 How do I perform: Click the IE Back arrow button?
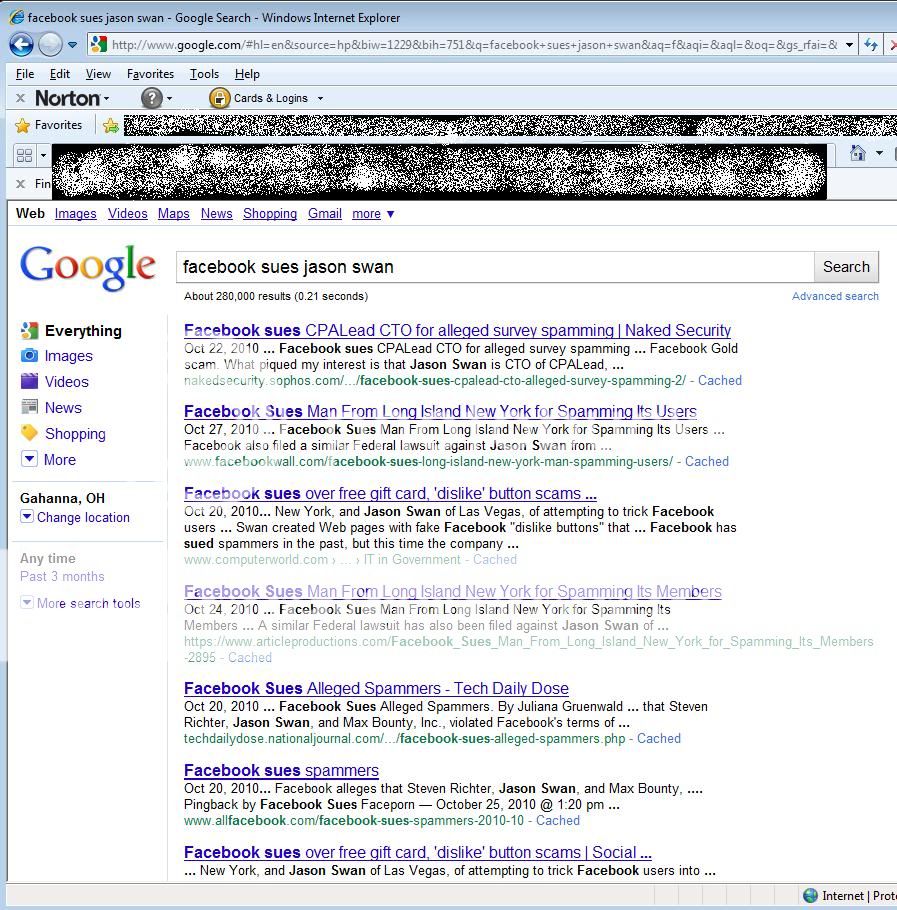click(21, 45)
